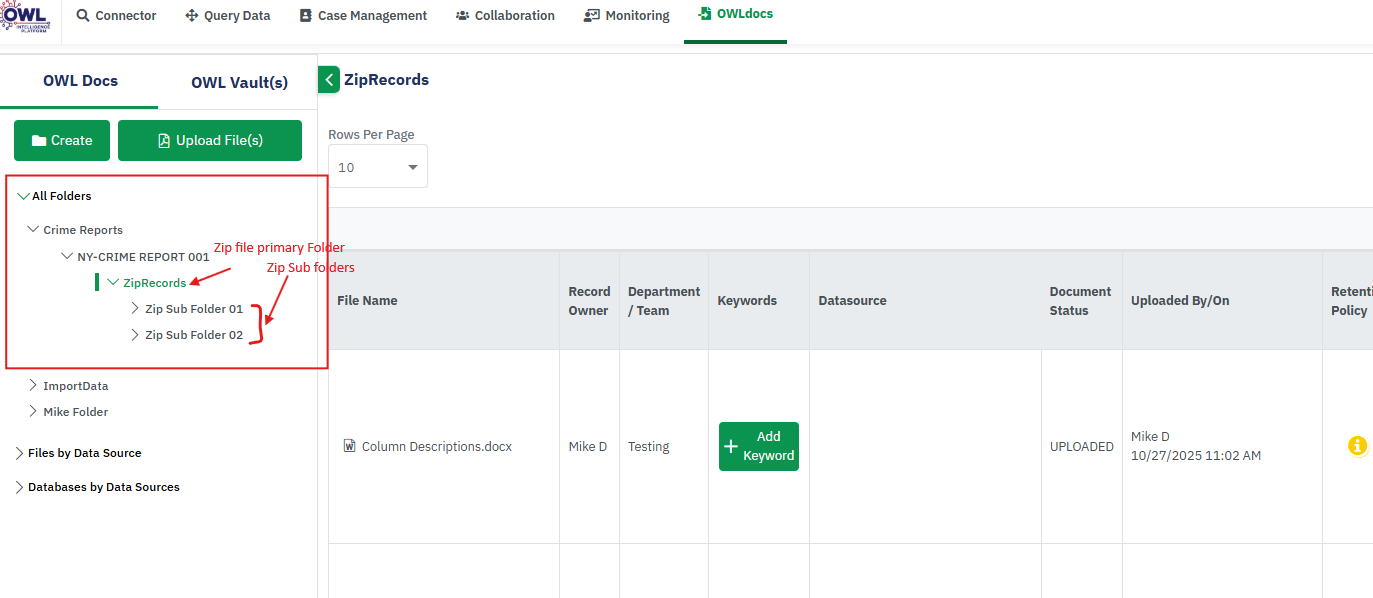This screenshot has height=598, width=1373.
Task: Go to Case Management
Action: pos(362,16)
